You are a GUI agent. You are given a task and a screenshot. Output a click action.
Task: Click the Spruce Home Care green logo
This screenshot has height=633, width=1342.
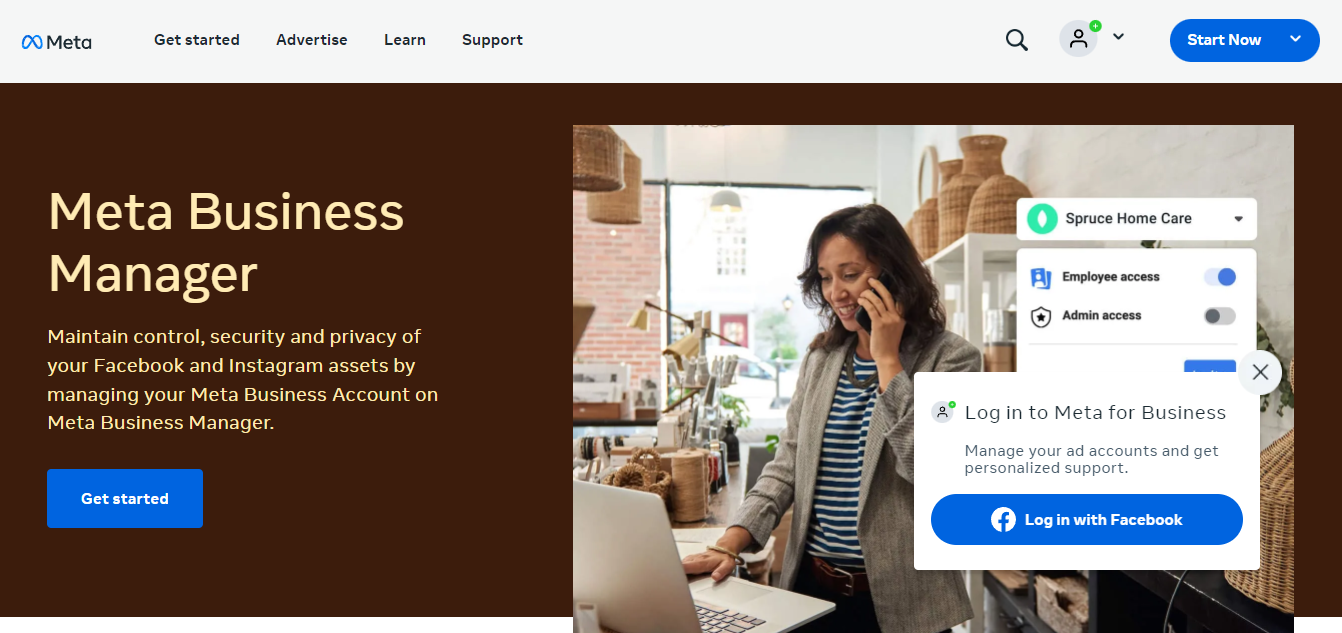pos(1043,218)
